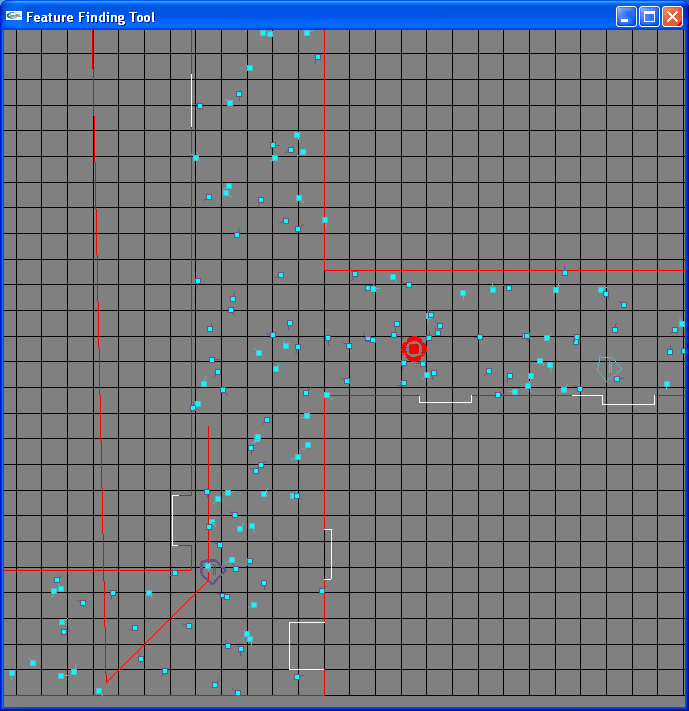The height and width of the screenshot is (711, 689).
Task: Click the Feature Finding Tool title bar
Action: (x=308, y=17)
